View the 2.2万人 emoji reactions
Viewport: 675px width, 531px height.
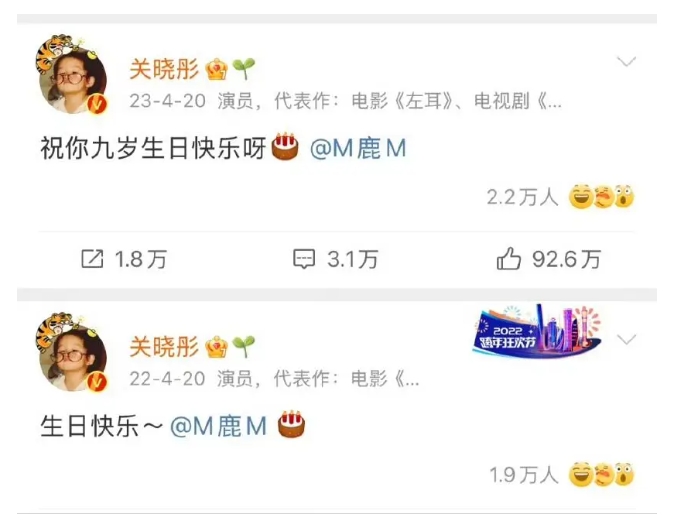click(x=560, y=197)
